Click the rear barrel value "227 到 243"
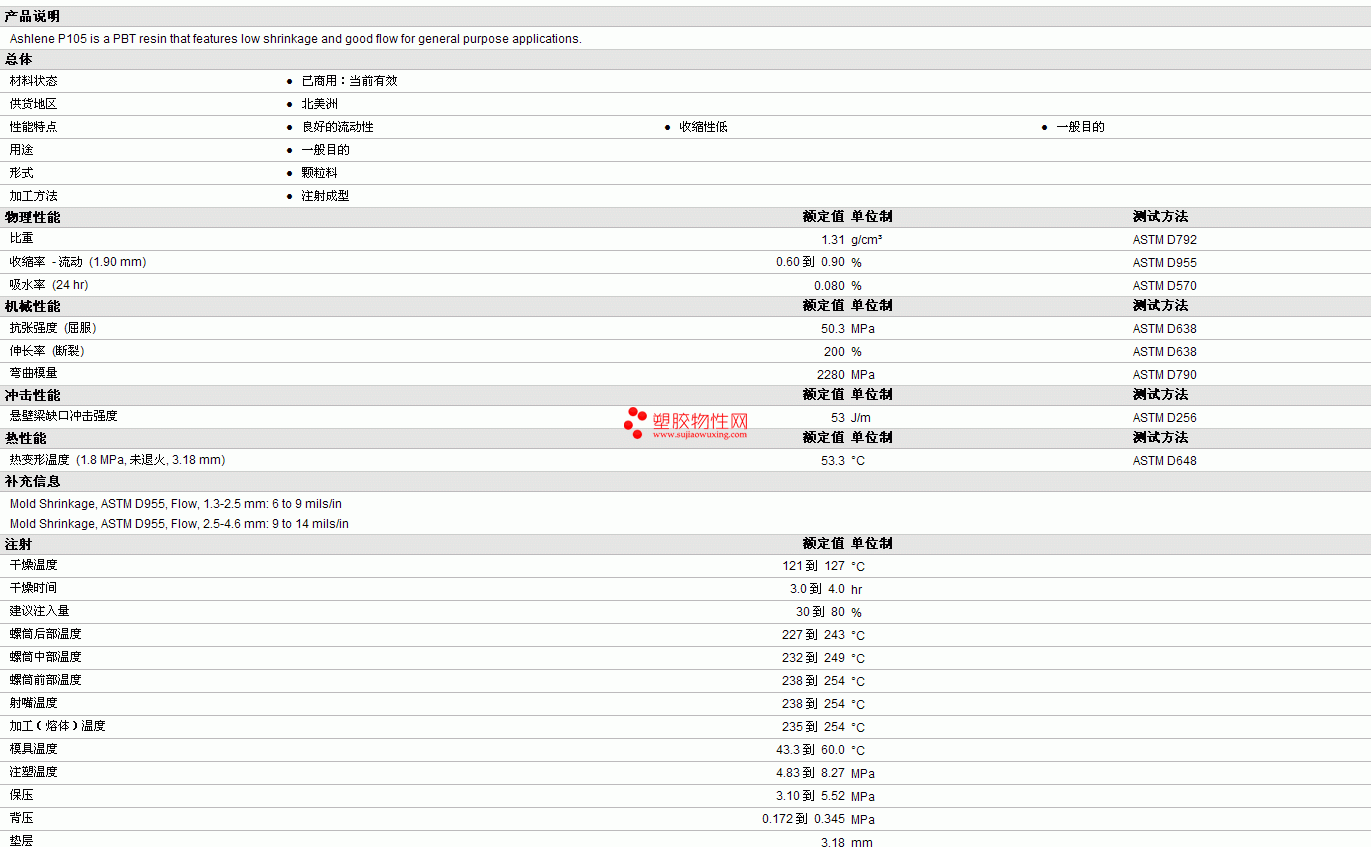1371x847 pixels. click(x=814, y=635)
